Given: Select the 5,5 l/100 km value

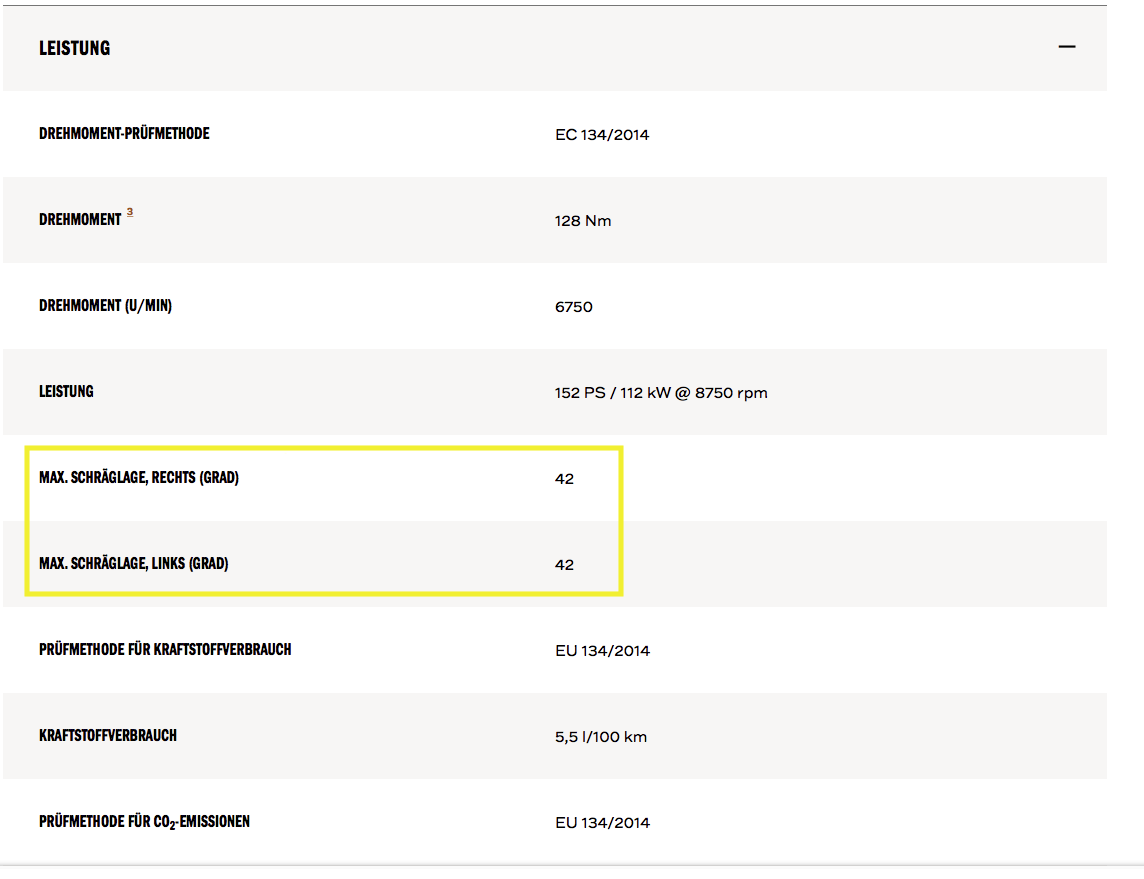Looking at the screenshot, I should (601, 737).
